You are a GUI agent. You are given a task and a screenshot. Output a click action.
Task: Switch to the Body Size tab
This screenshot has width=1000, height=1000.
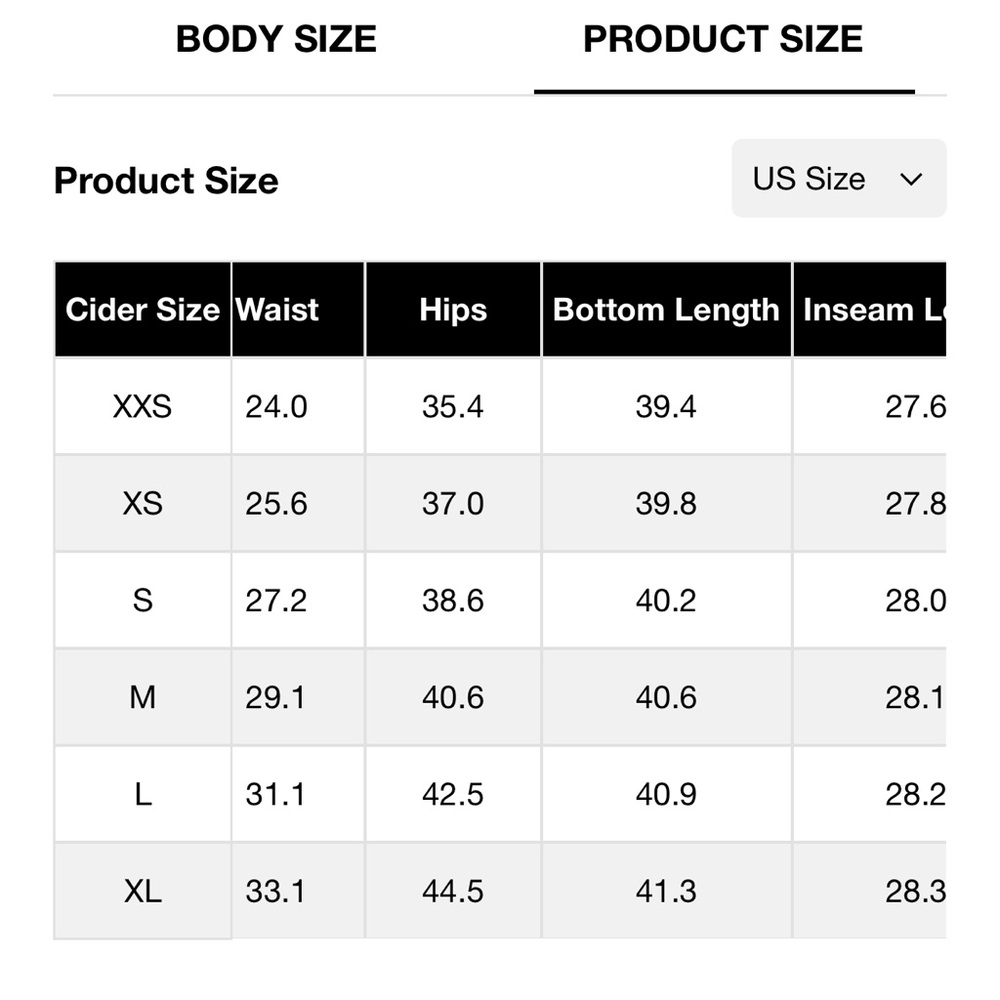(x=276, y=40)
